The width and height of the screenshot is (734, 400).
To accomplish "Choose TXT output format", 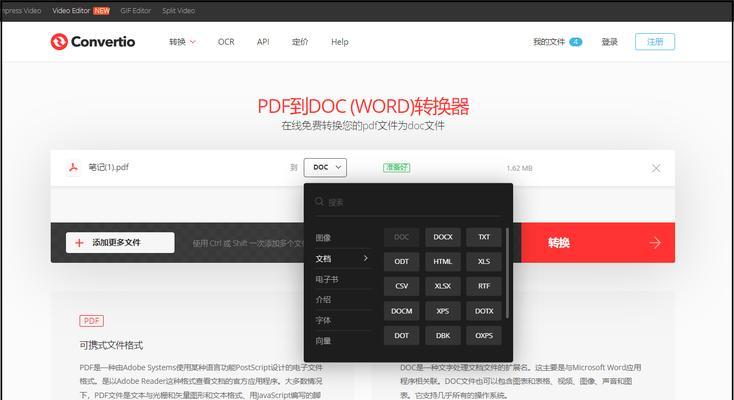I will pos(484,237).
